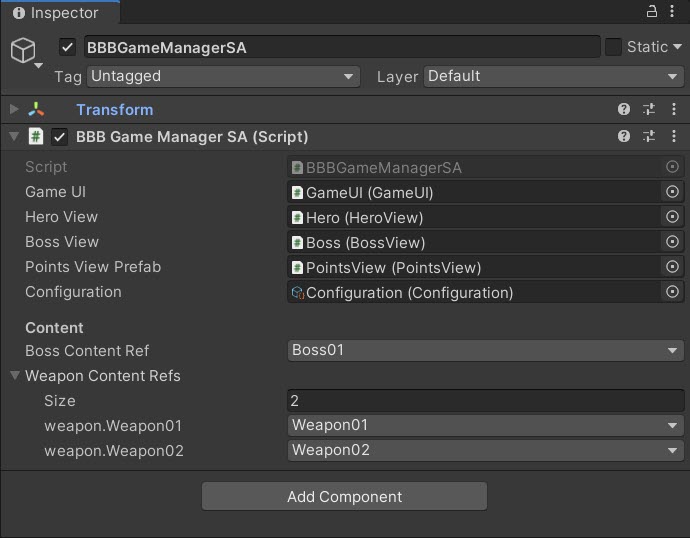Click the Add Component button
Image resolution: width=690 pixels, height=538 pixels.
pos(344,497)
